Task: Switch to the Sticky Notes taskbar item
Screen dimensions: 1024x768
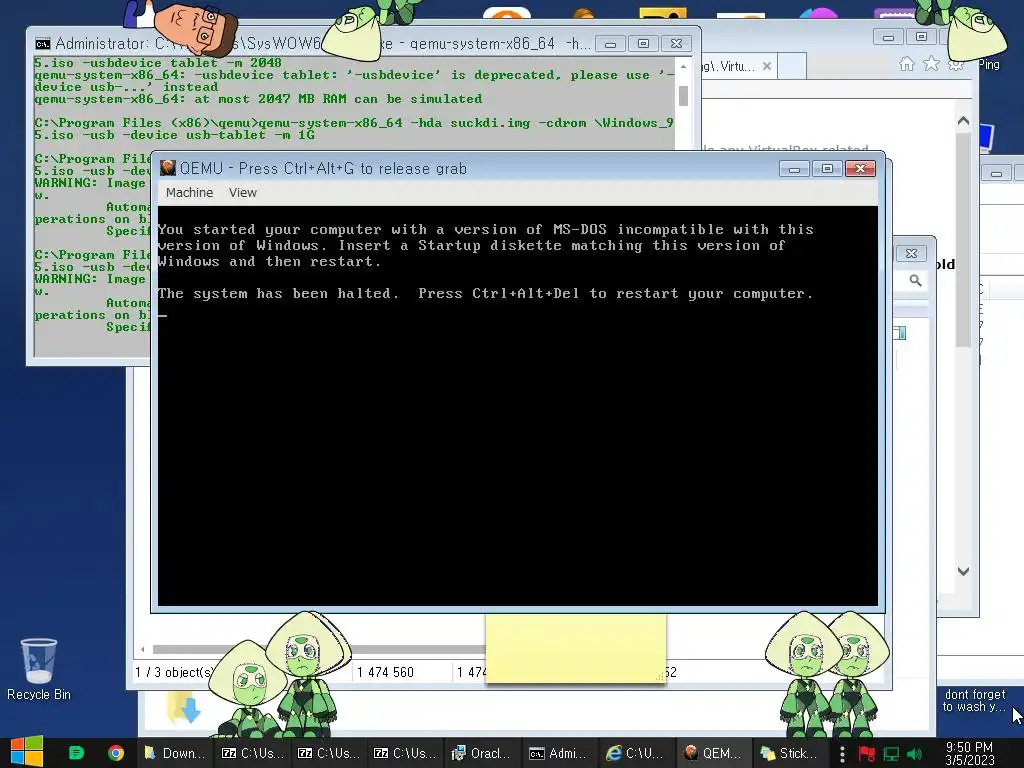Action: tap(788, 753)
